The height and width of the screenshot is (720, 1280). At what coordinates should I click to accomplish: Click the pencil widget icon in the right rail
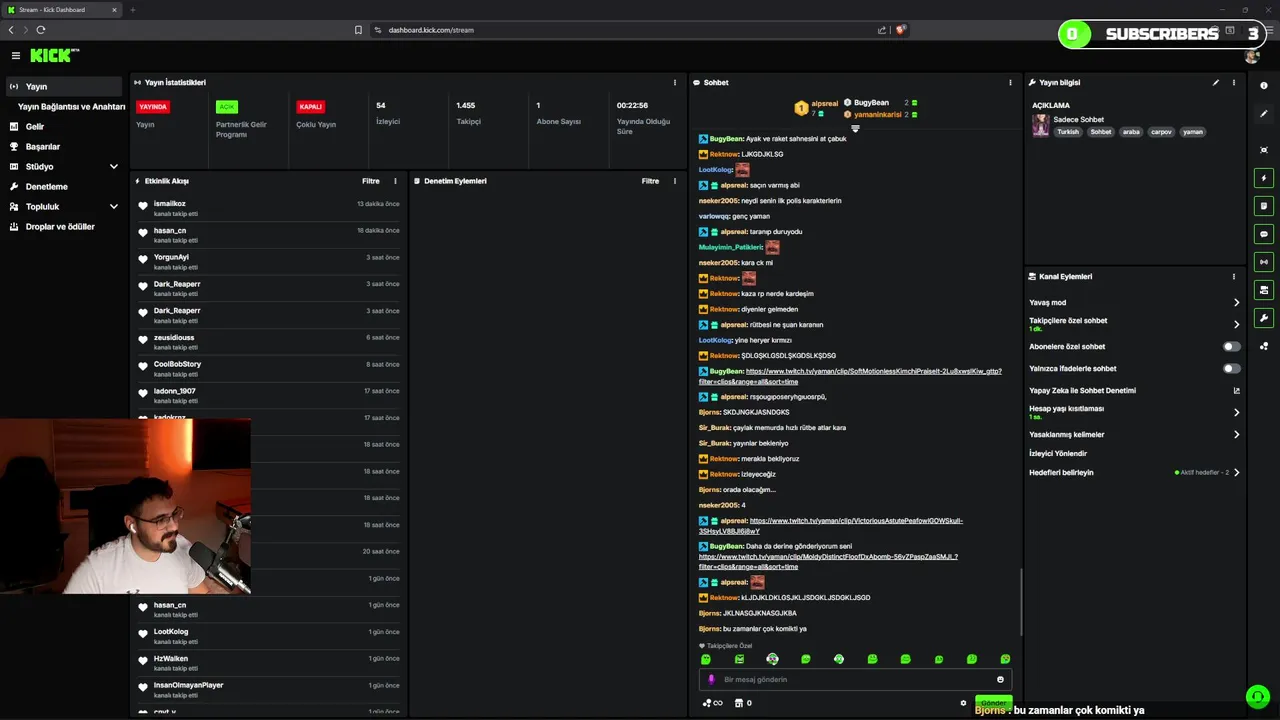(x=1264, y=114)
